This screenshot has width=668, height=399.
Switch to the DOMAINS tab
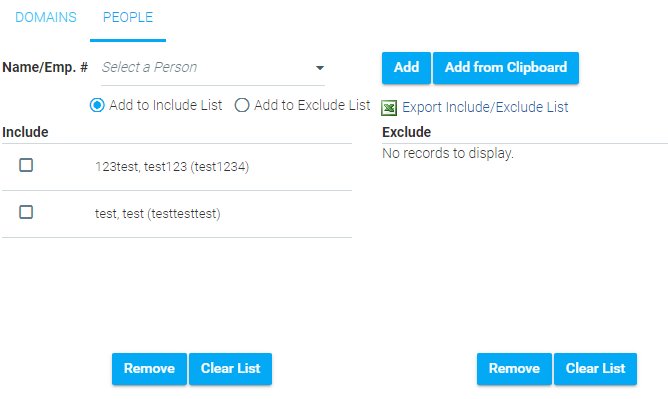[46, 17]
